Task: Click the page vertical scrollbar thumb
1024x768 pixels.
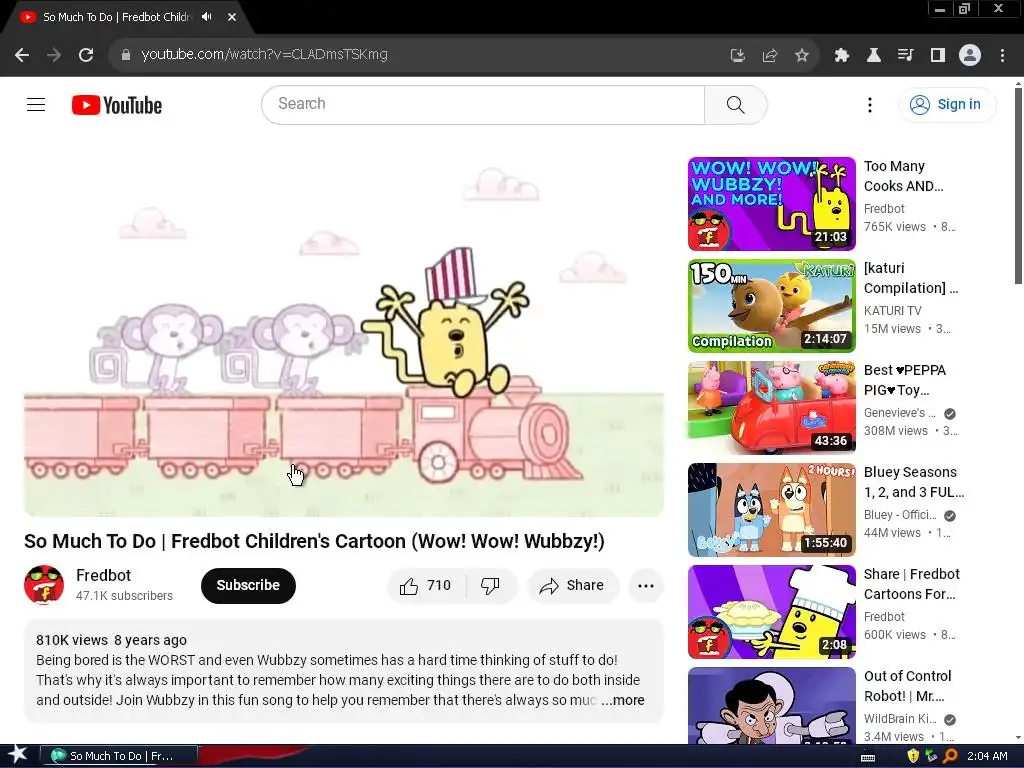Action: pyautogui.click(x=1018, y=186)
